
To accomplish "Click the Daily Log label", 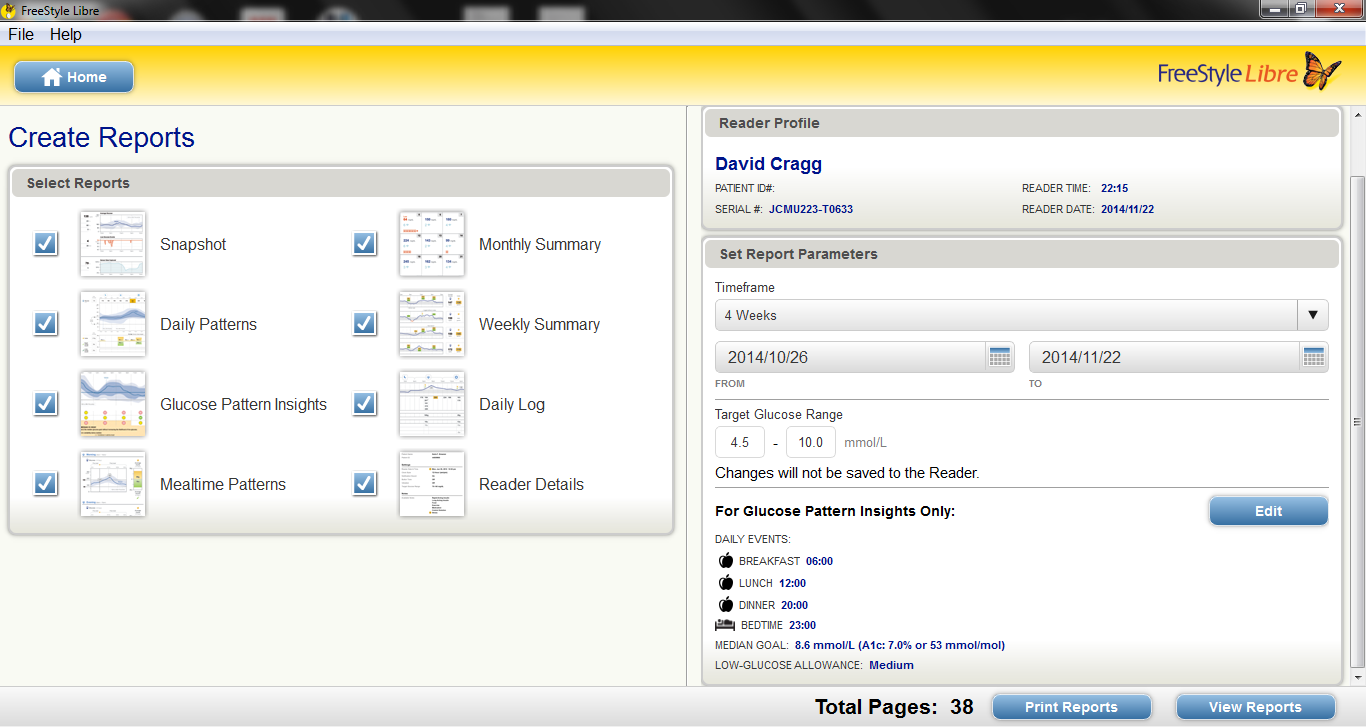I will tap(512, 404).
